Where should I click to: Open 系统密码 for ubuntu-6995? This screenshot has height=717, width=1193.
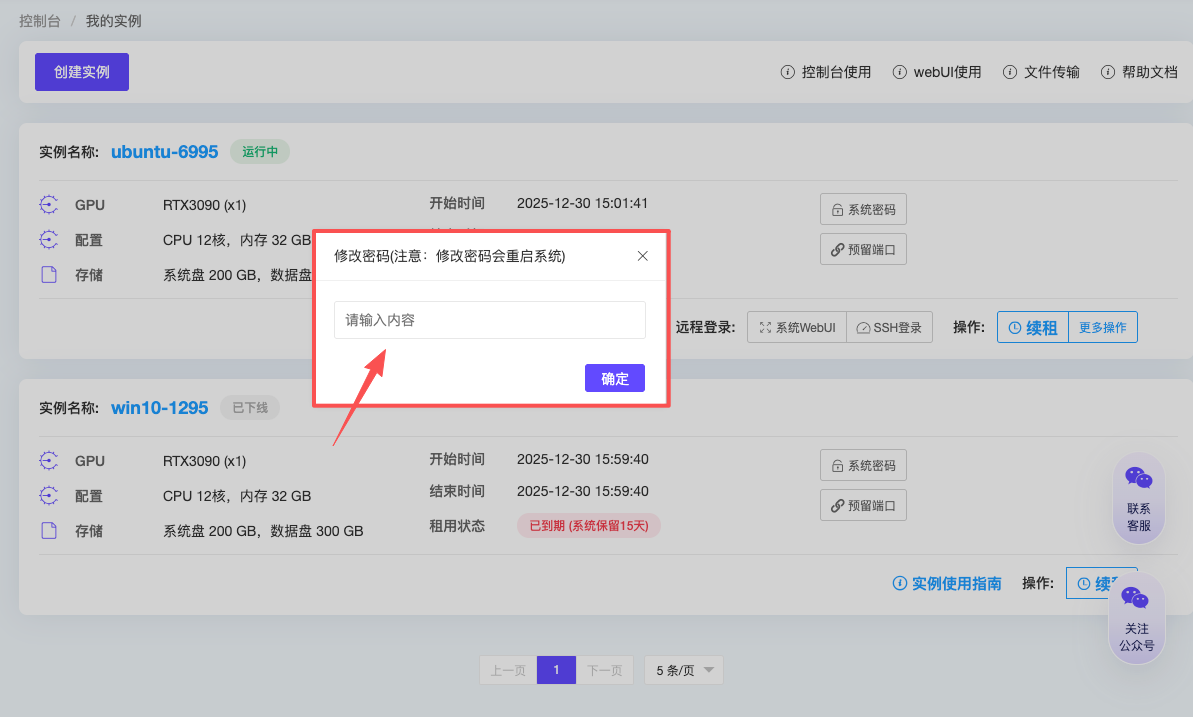tap(863, 210)
